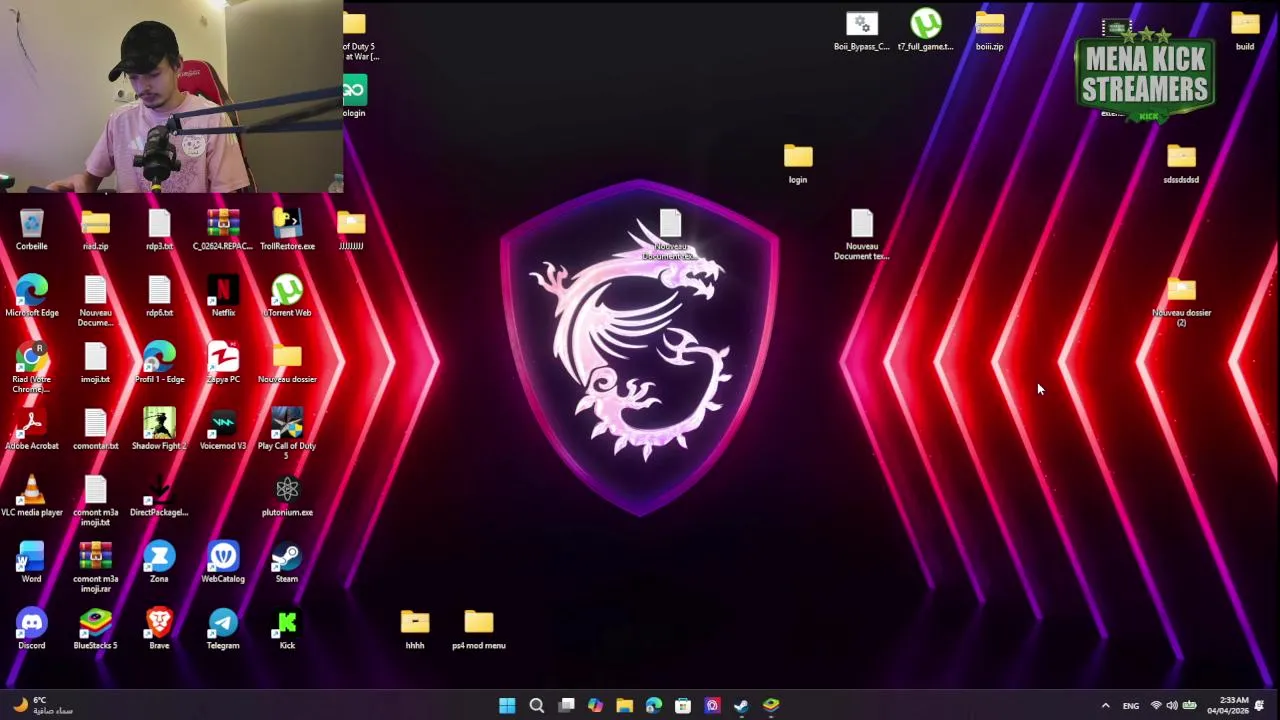This screenshot has width=1280, height=720.
Task: Open the Wi-Fi network tray icon
Action: click(1156, 706)
